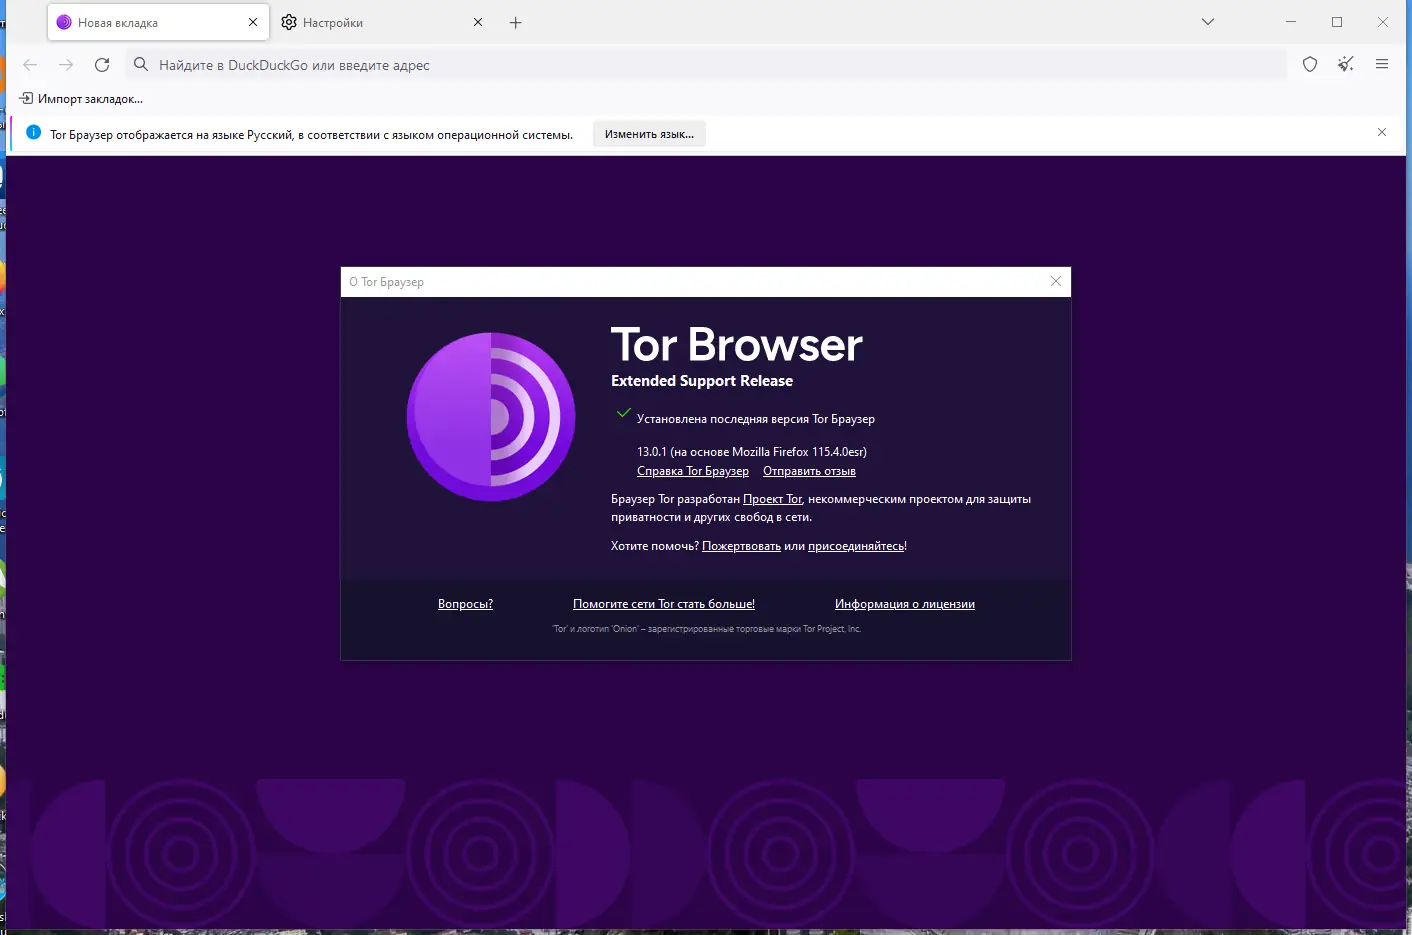Viewport: 1412px width, 935px height.
Task: Switch to the Настройки tab
Action: point(382,22)
